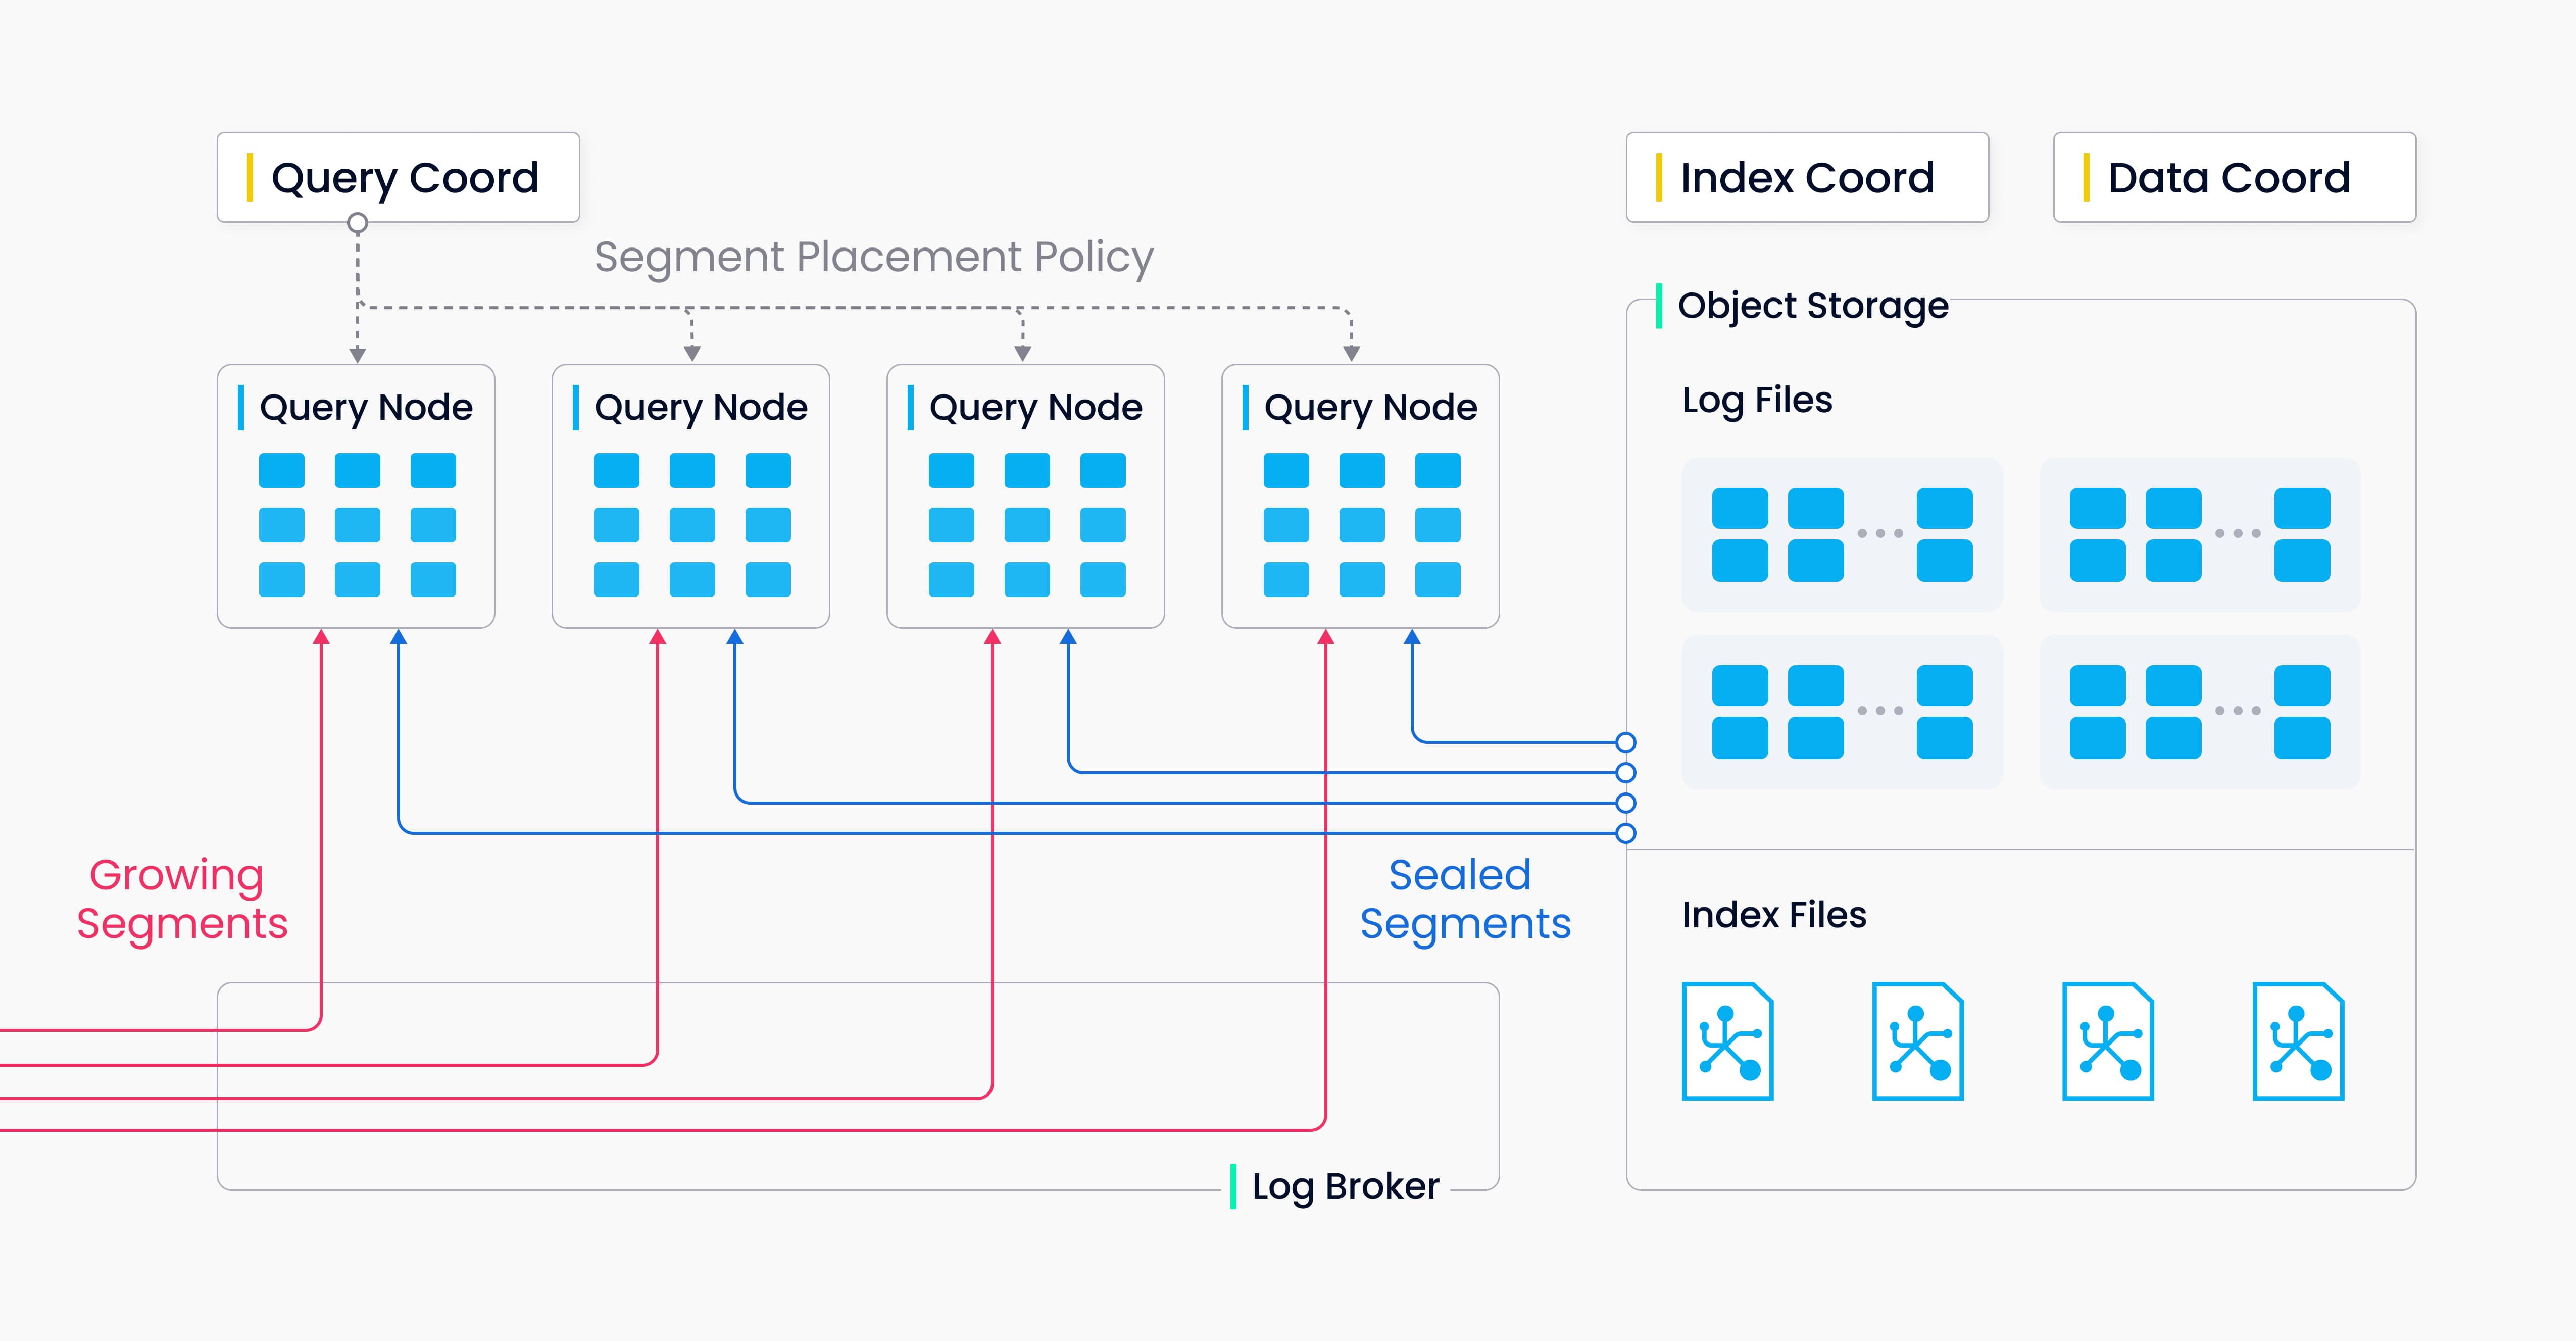
Task: Click the Segment Placement Policy text
Action: coord(873,257)
